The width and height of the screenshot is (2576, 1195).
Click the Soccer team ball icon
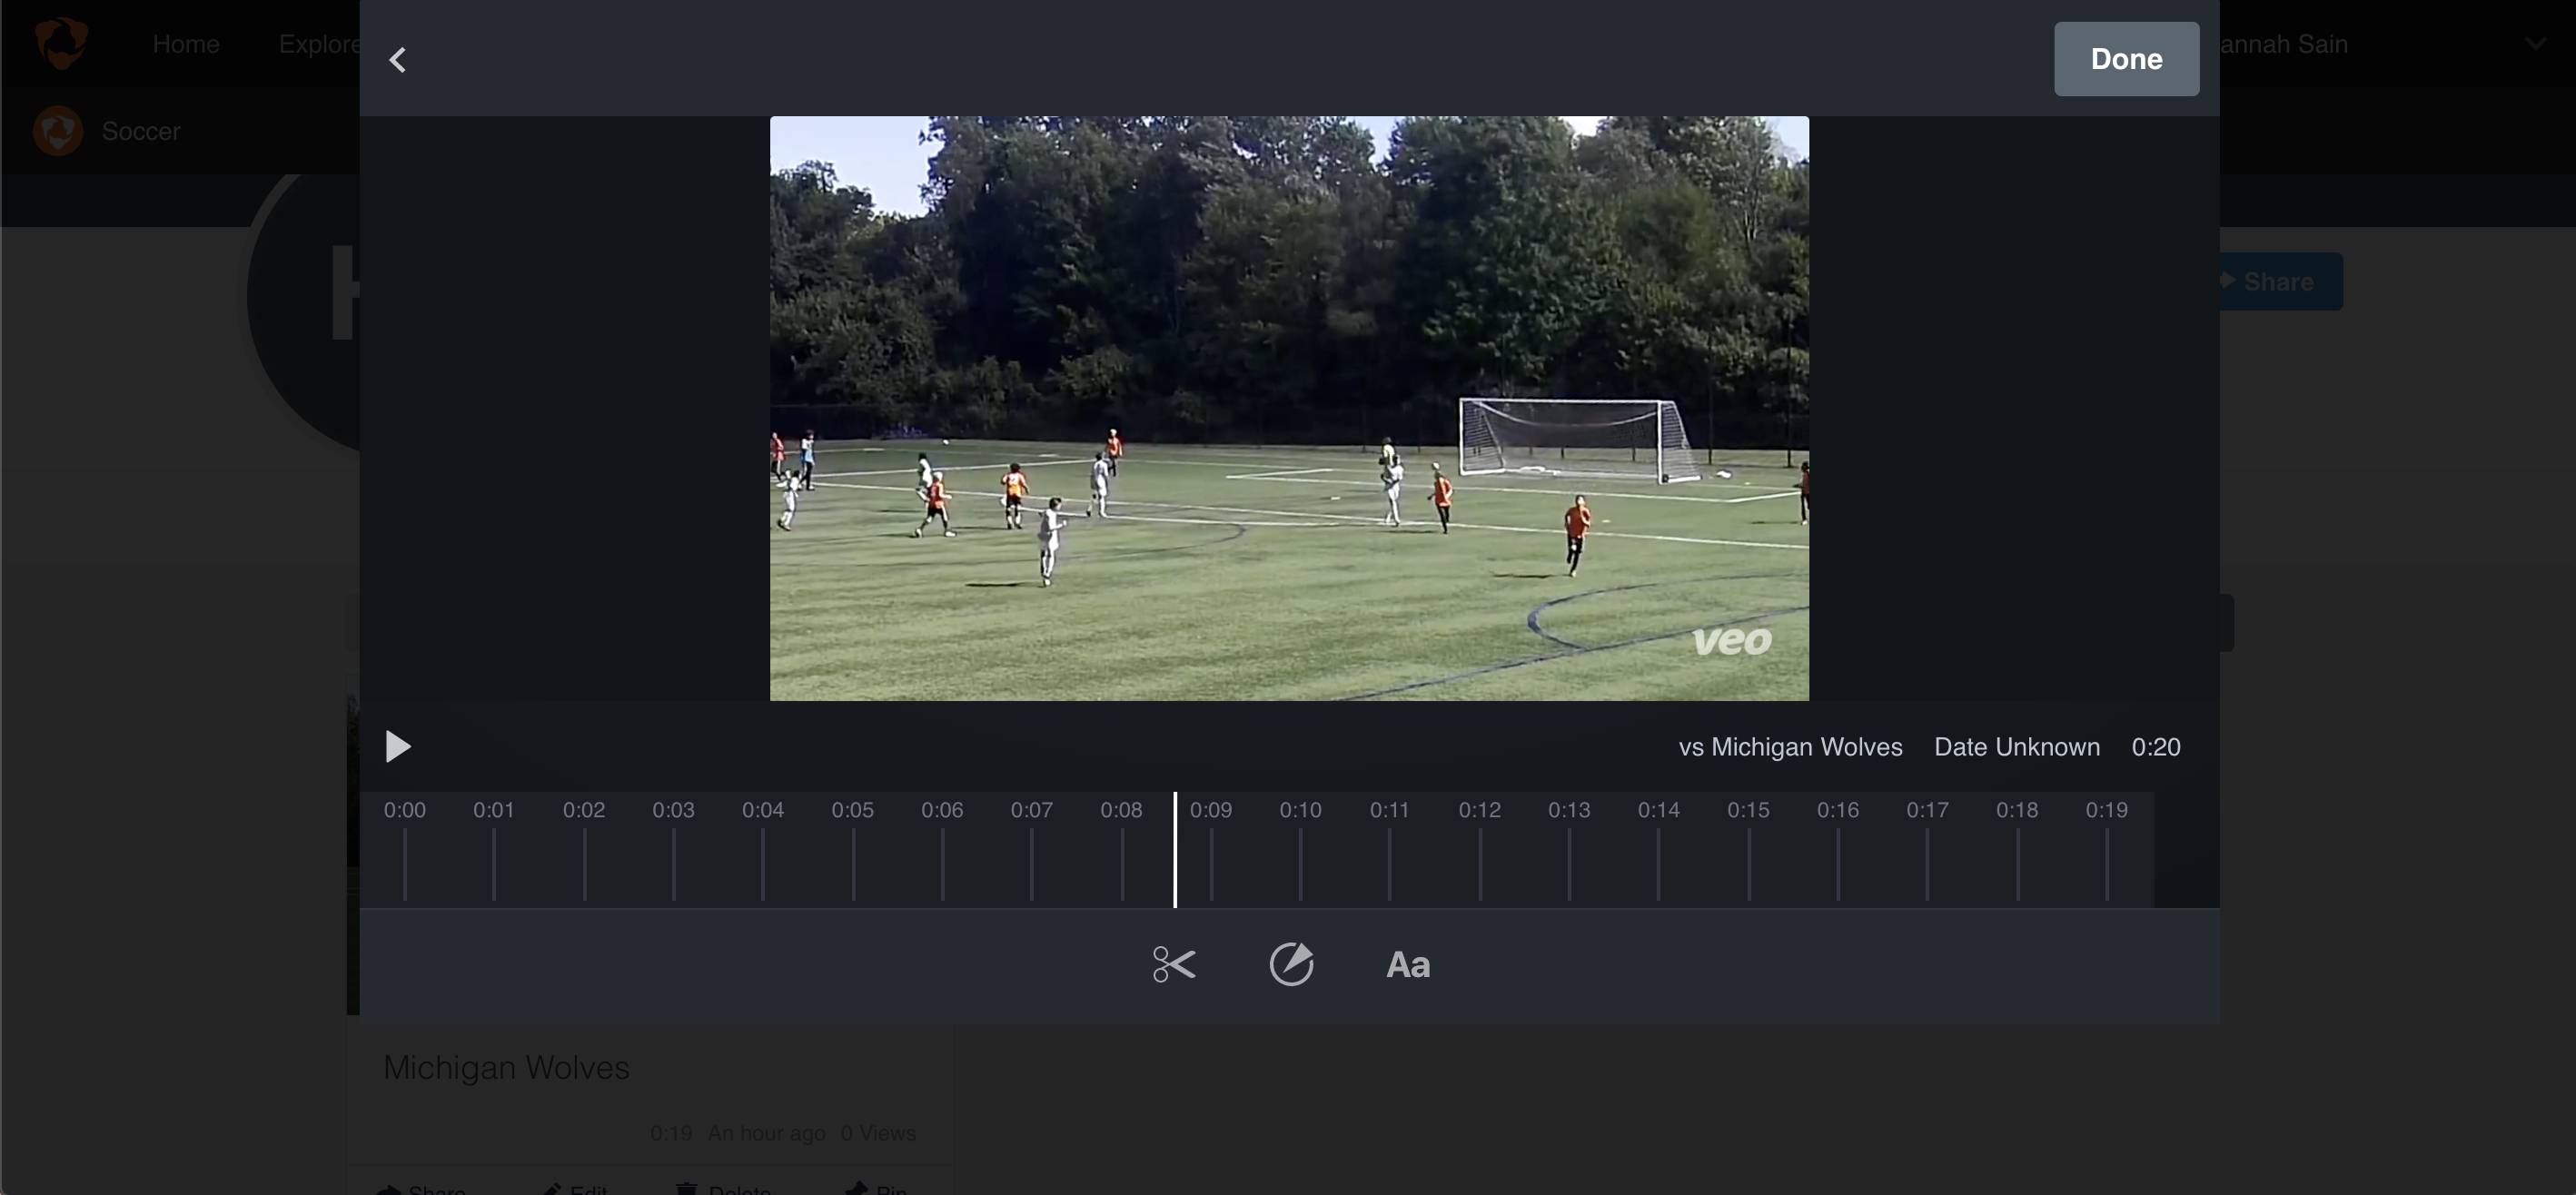[58, 130]
